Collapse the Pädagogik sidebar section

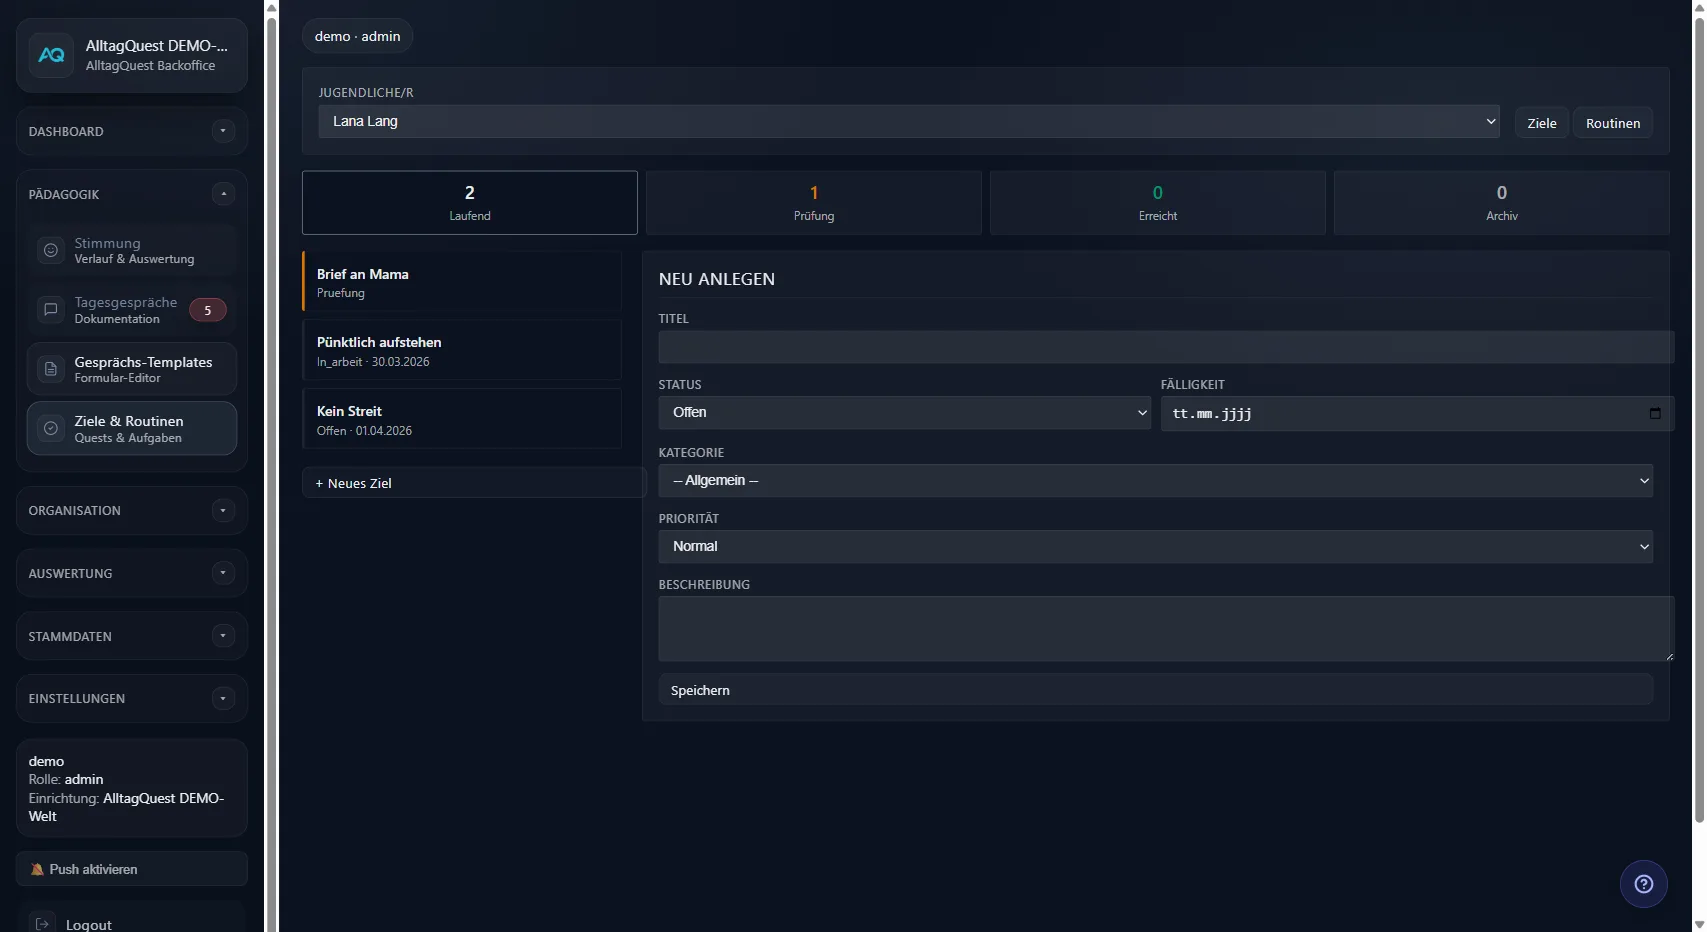click(x=223, y=193)
